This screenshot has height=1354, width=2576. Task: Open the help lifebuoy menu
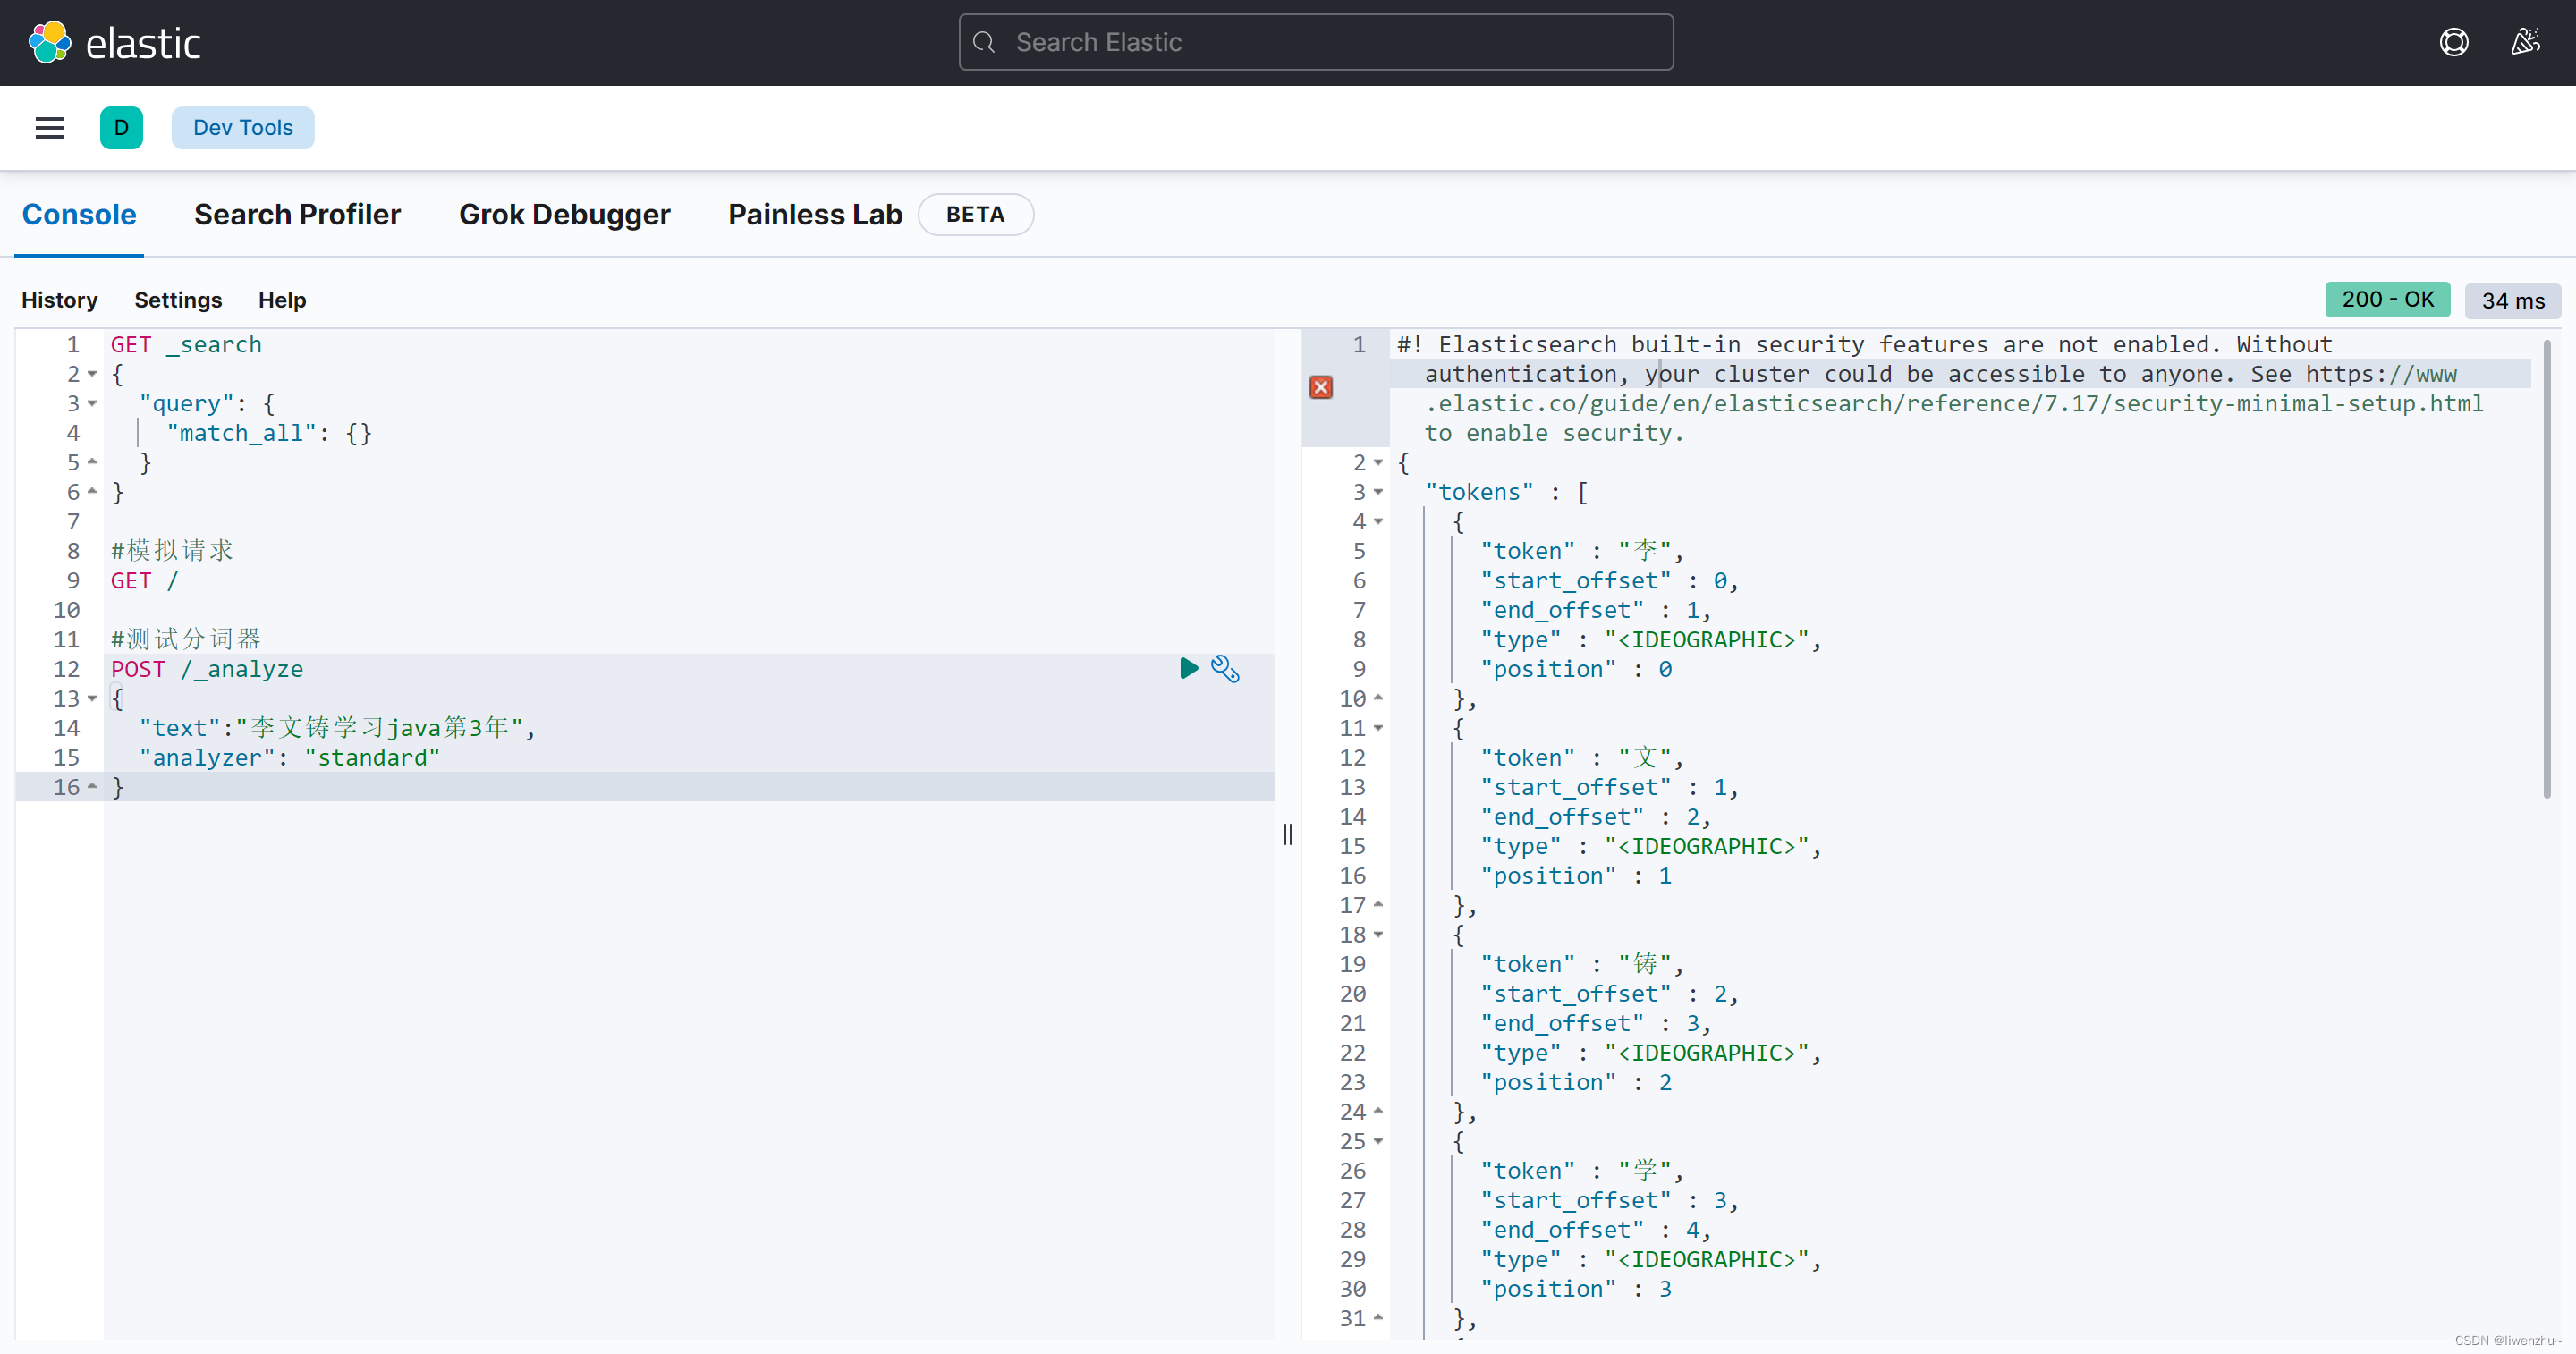click(2454, 42)
